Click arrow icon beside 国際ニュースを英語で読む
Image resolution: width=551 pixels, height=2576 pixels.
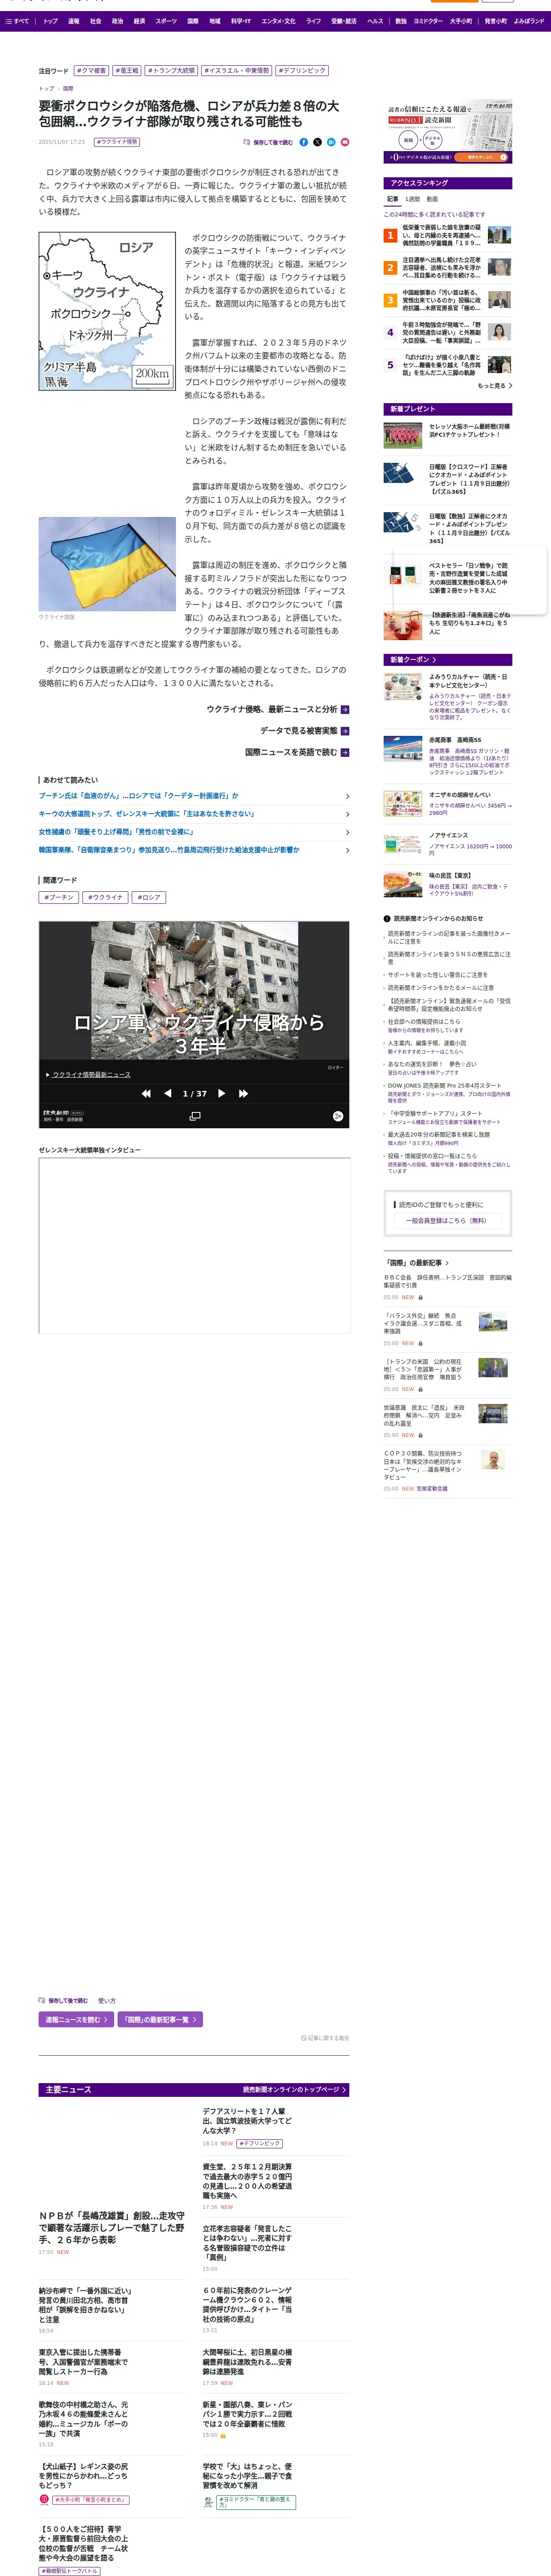345,752
